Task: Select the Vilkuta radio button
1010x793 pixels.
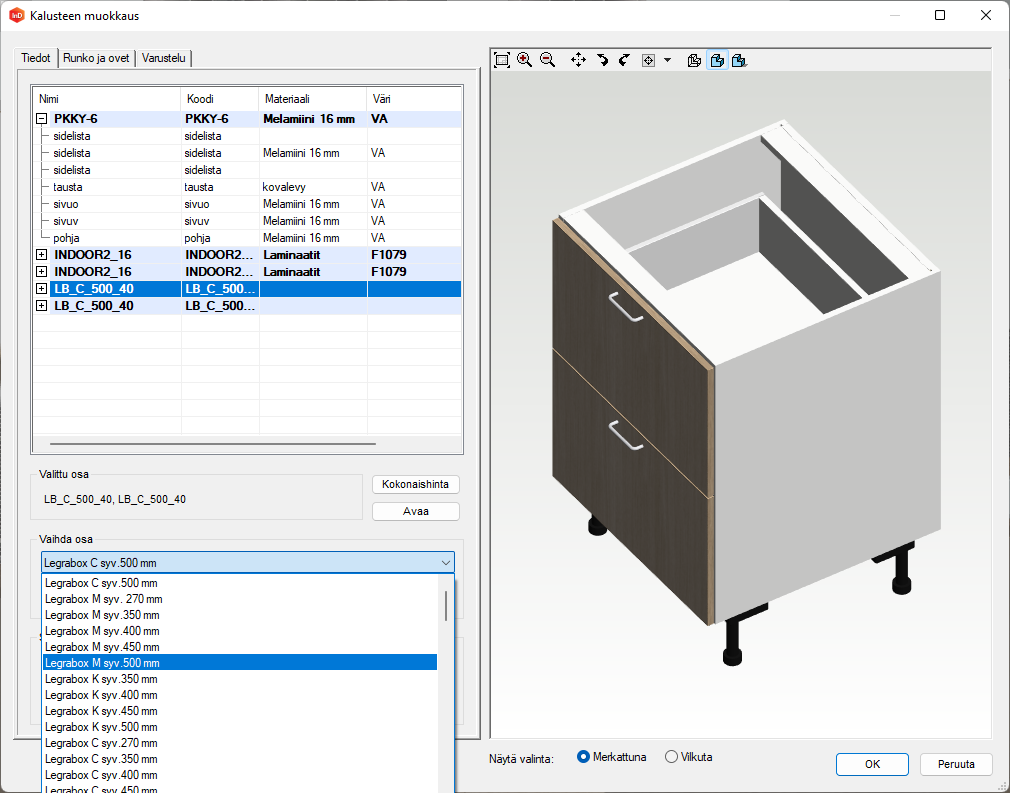Action: 671,757
